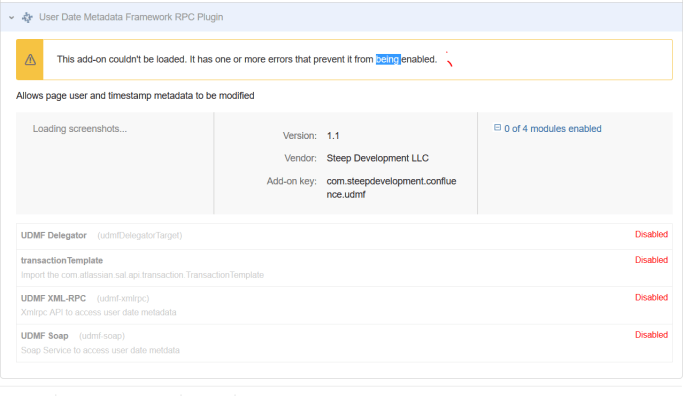Click the '0 of 4 modules enabled' link

click(x=553, y=129)
